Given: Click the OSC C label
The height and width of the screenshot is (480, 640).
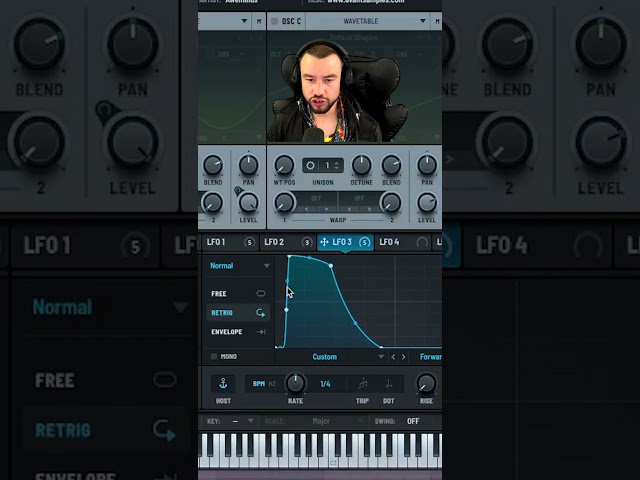Looking at the screenshot, I should [x=291, y=21].
